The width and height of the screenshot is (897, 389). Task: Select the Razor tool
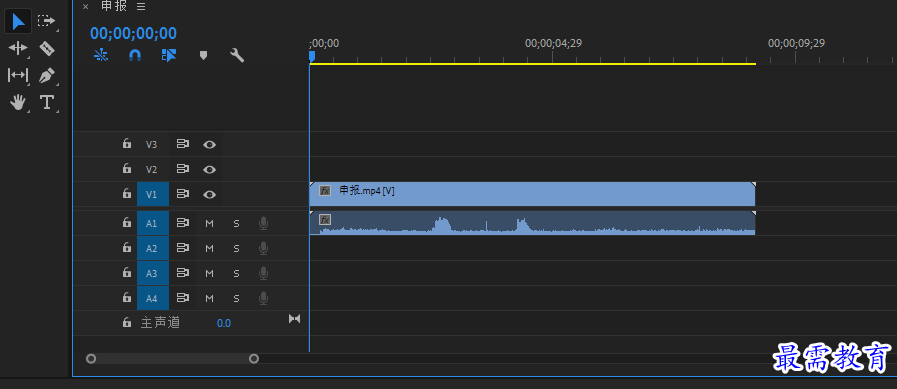(x=46, y=48)
